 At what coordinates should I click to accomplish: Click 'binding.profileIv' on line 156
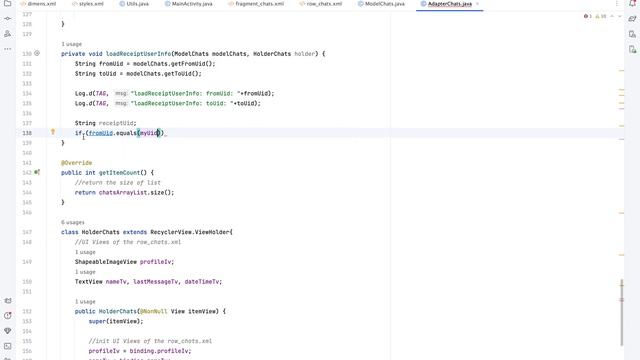click(160, 351)
